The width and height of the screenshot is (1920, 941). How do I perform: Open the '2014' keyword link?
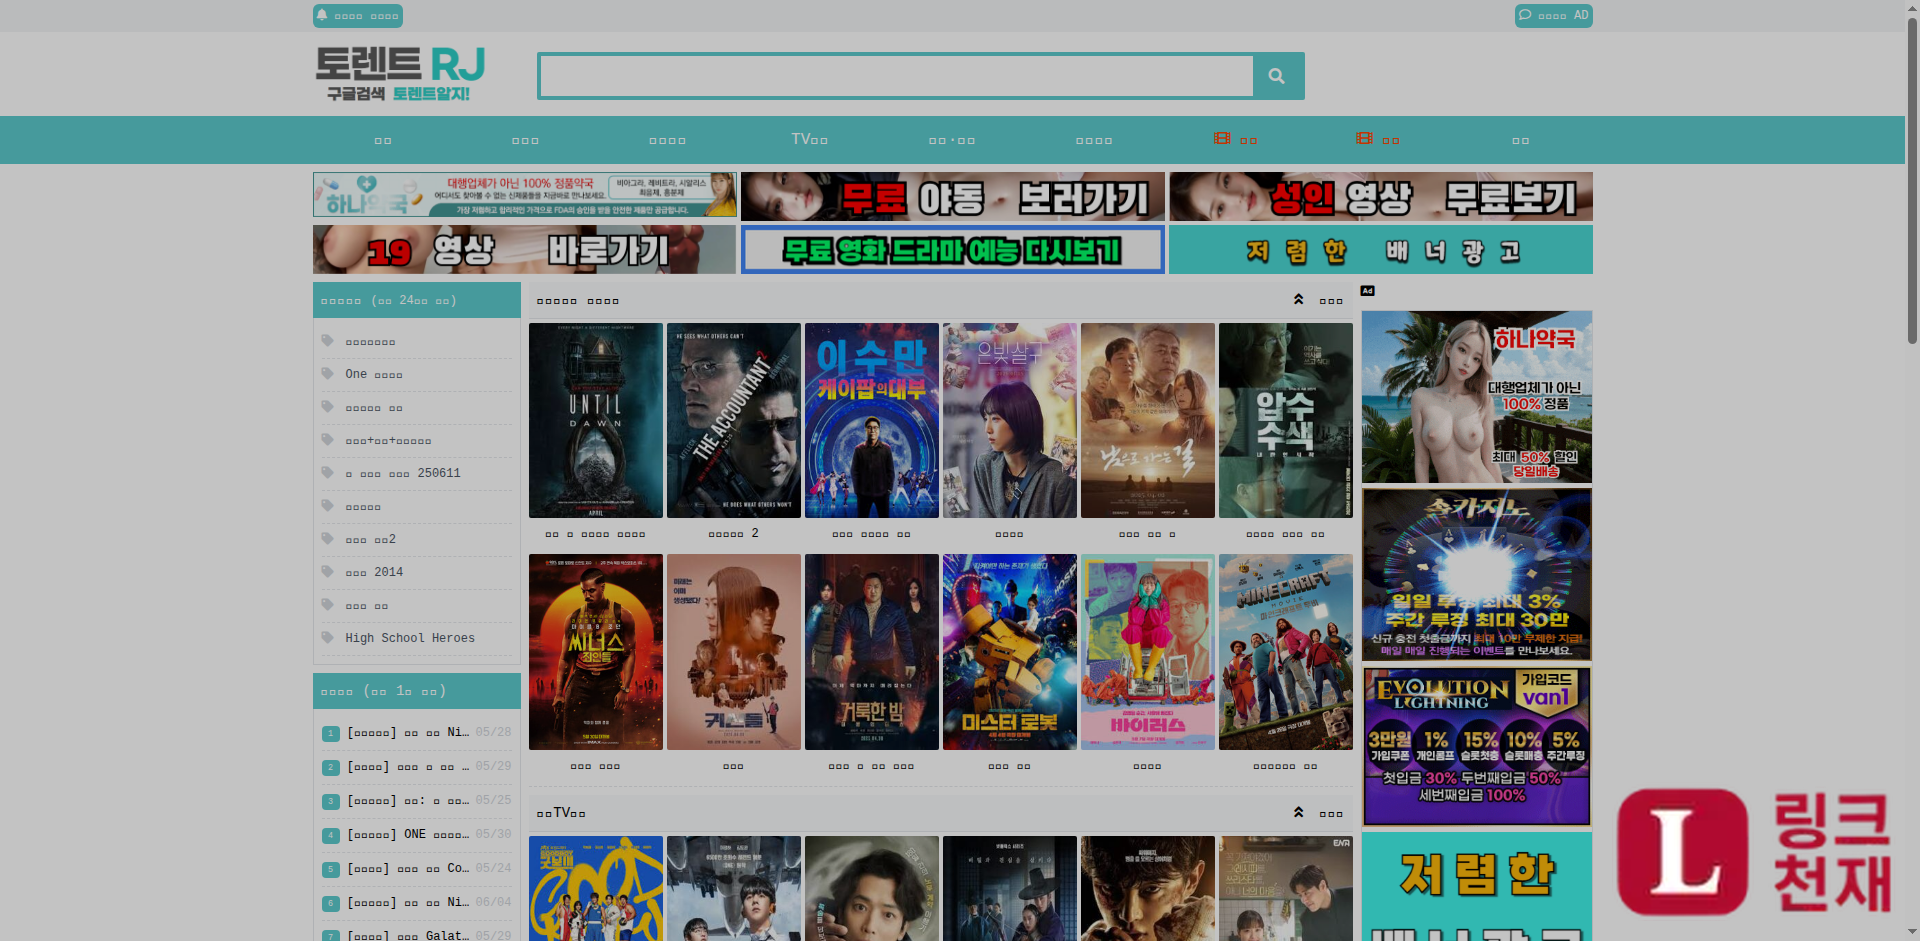tap(374, 572)
